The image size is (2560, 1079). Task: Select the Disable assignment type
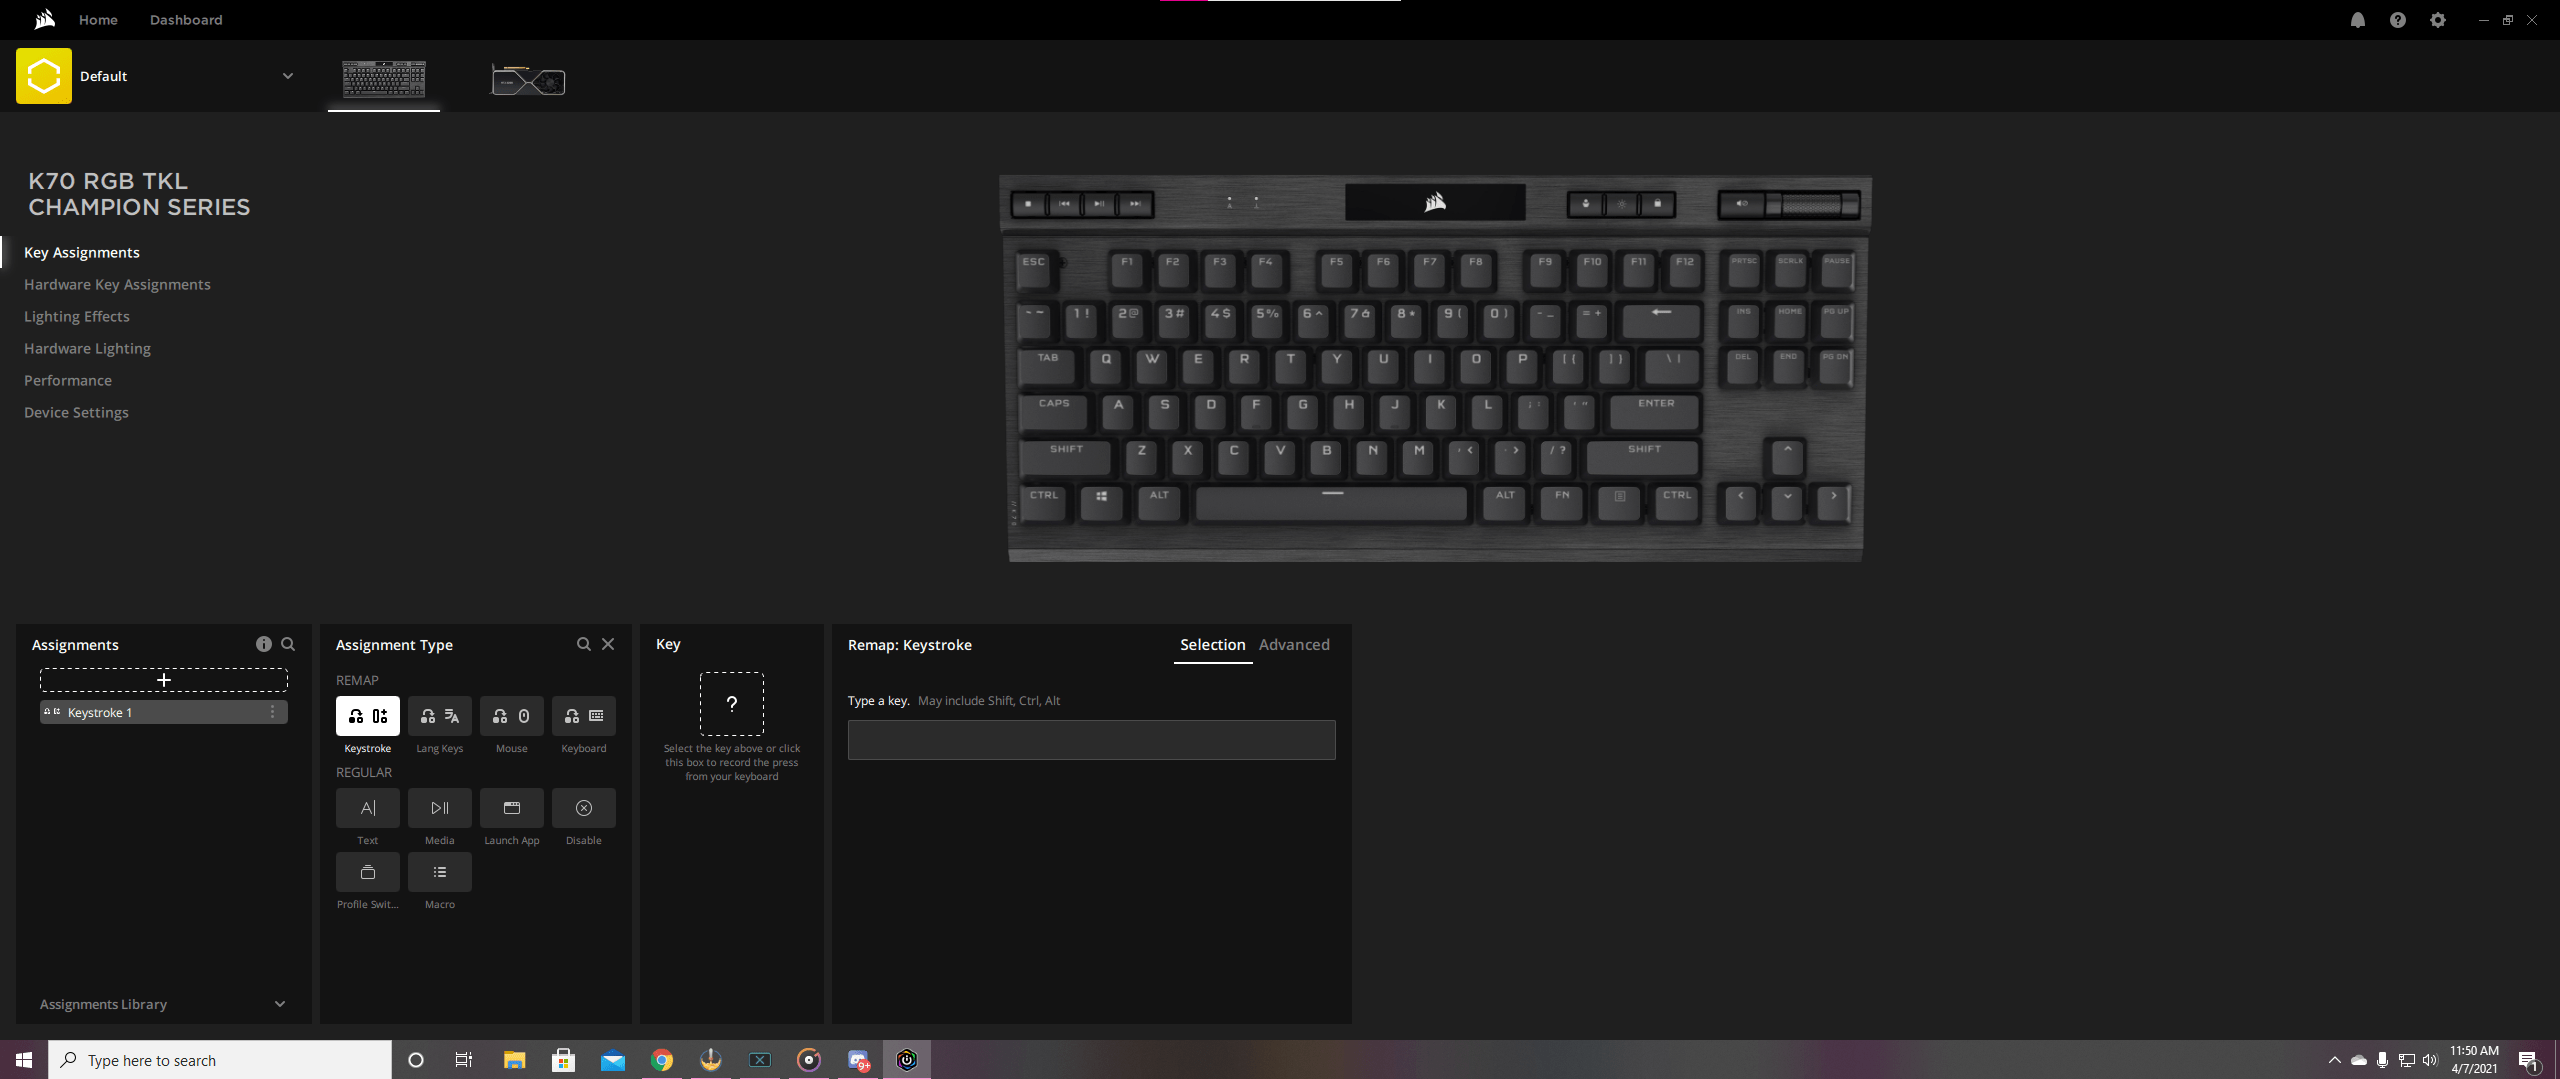[583, 808]
